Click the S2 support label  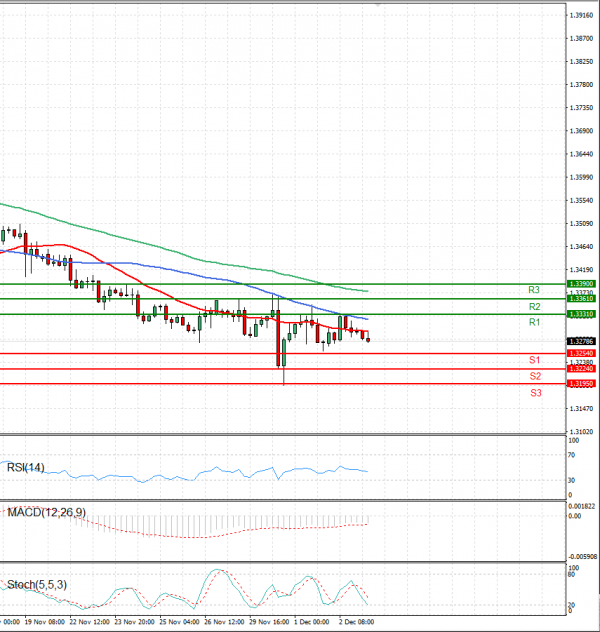click(x=535, y=376)
